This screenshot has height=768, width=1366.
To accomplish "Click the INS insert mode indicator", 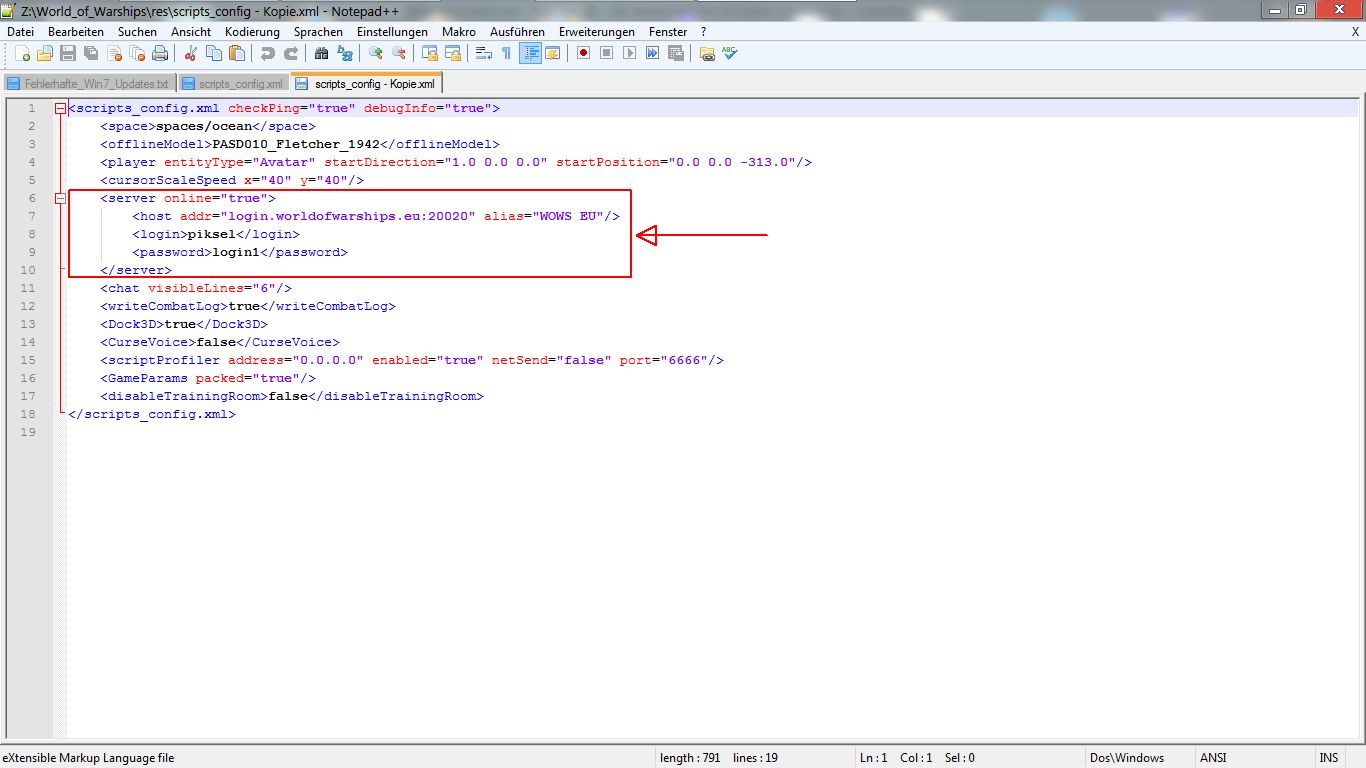I will 1328,758.
